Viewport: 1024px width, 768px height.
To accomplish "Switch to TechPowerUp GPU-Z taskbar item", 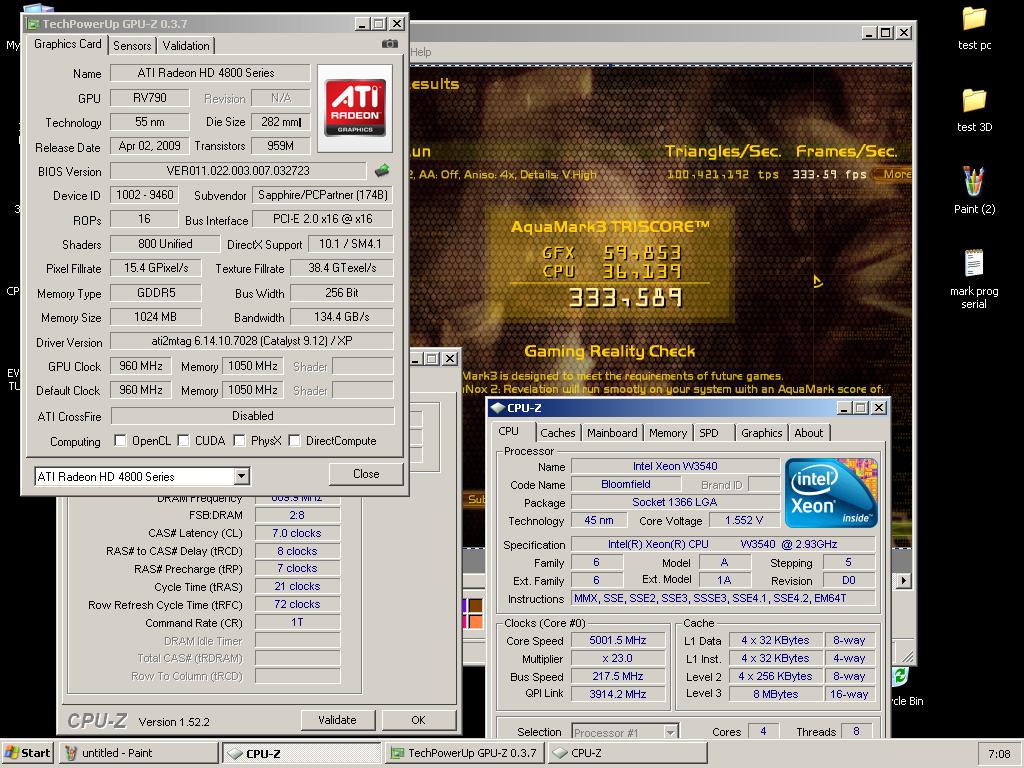I will coord(465,753).
